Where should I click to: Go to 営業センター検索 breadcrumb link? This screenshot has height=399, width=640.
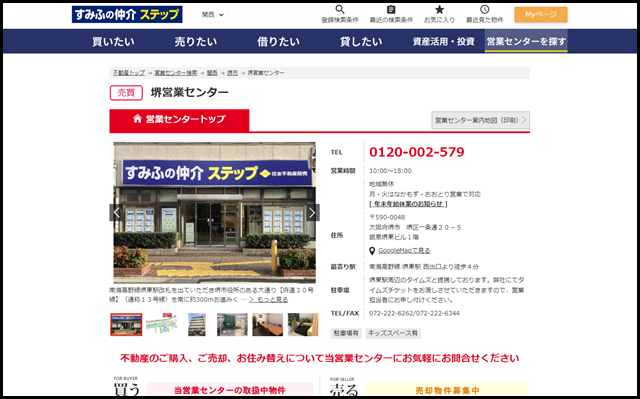[176, 73]
